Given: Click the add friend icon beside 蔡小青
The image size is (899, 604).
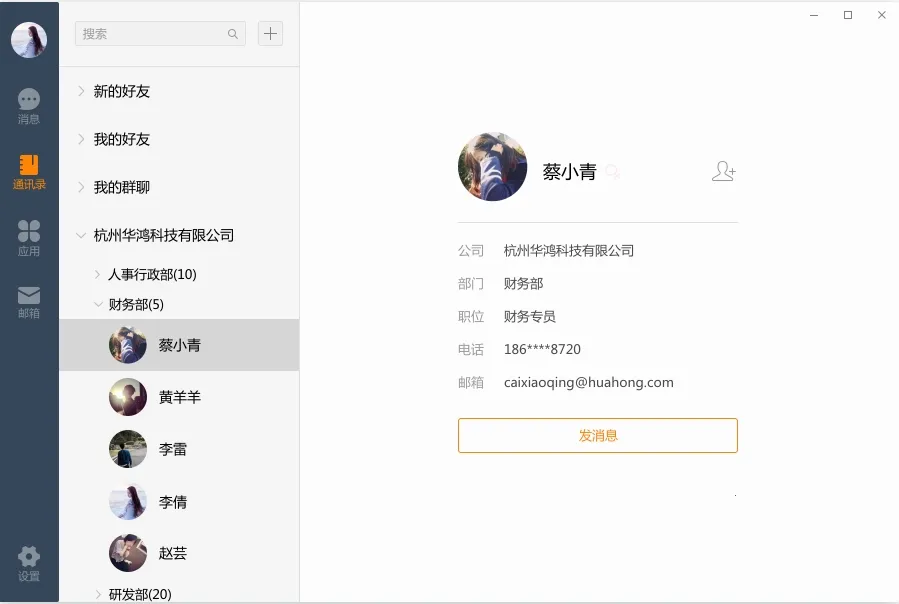Looking at the screenshot, I should tap(723, 171).
